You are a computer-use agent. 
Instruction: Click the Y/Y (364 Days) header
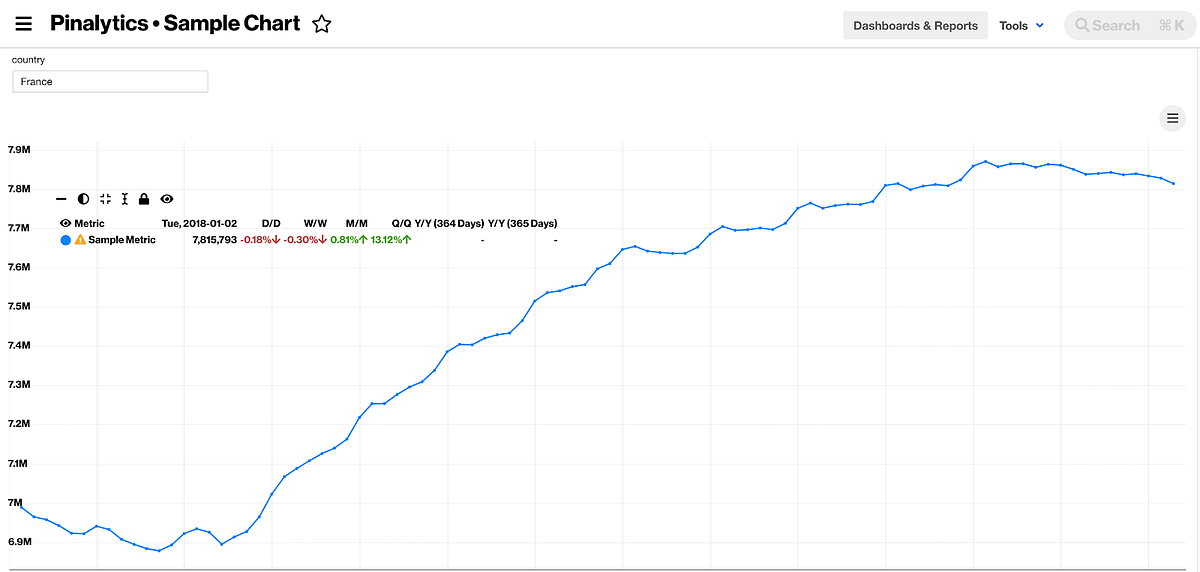click(x=449, y=223)
